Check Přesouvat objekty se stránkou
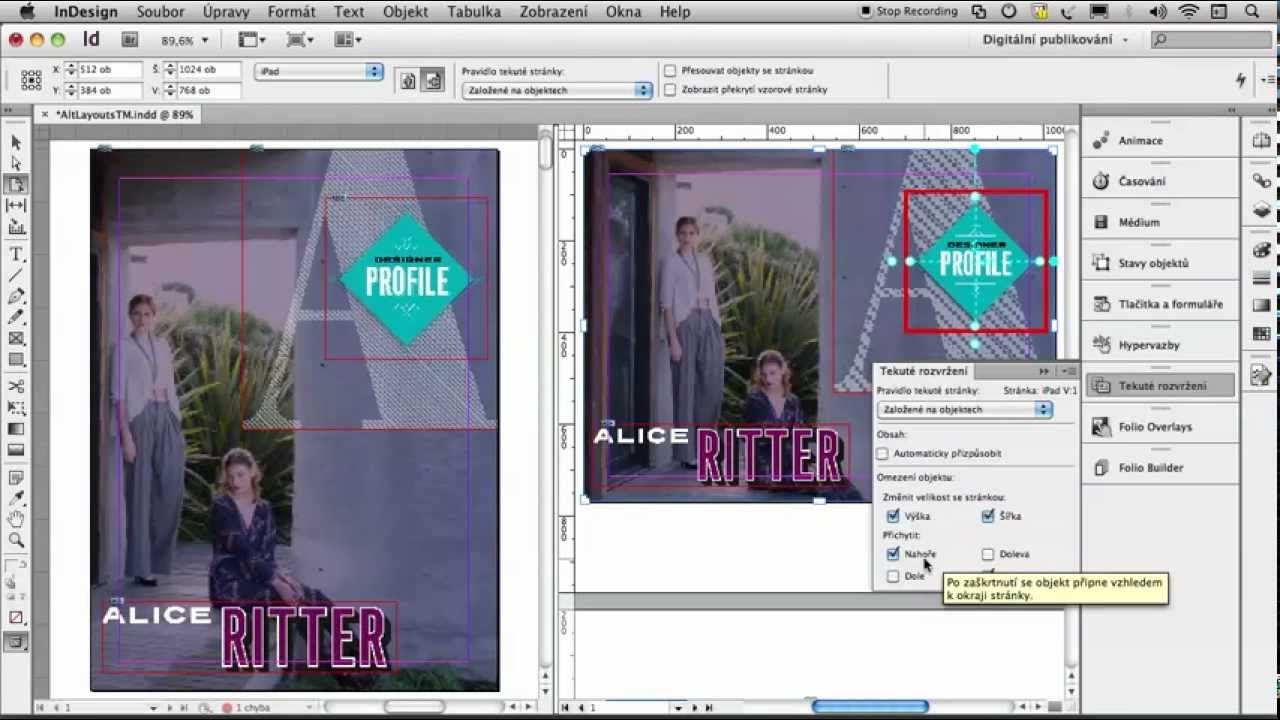The height and width of the screenshot is (720, 1280). pyautogui.click(x=670, y=71)
